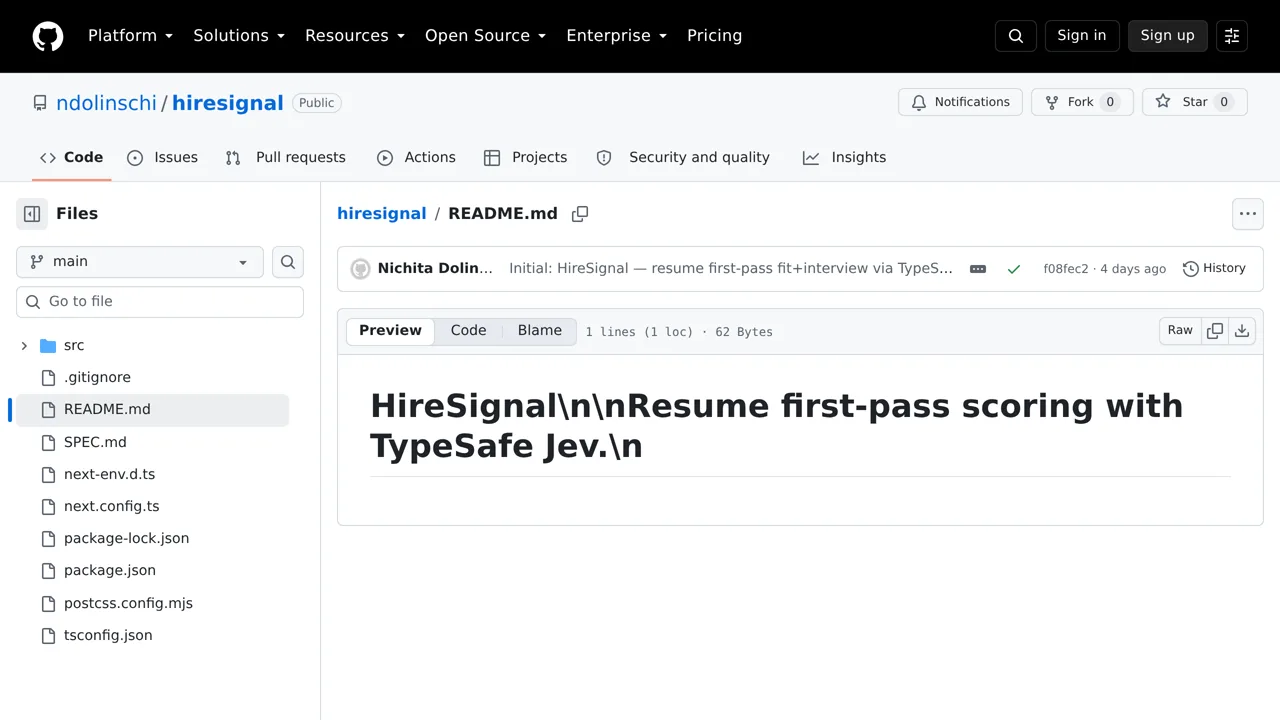Switch to the Preview view
This screenshot has width=1280, height=720.
[x=391, y=331]
